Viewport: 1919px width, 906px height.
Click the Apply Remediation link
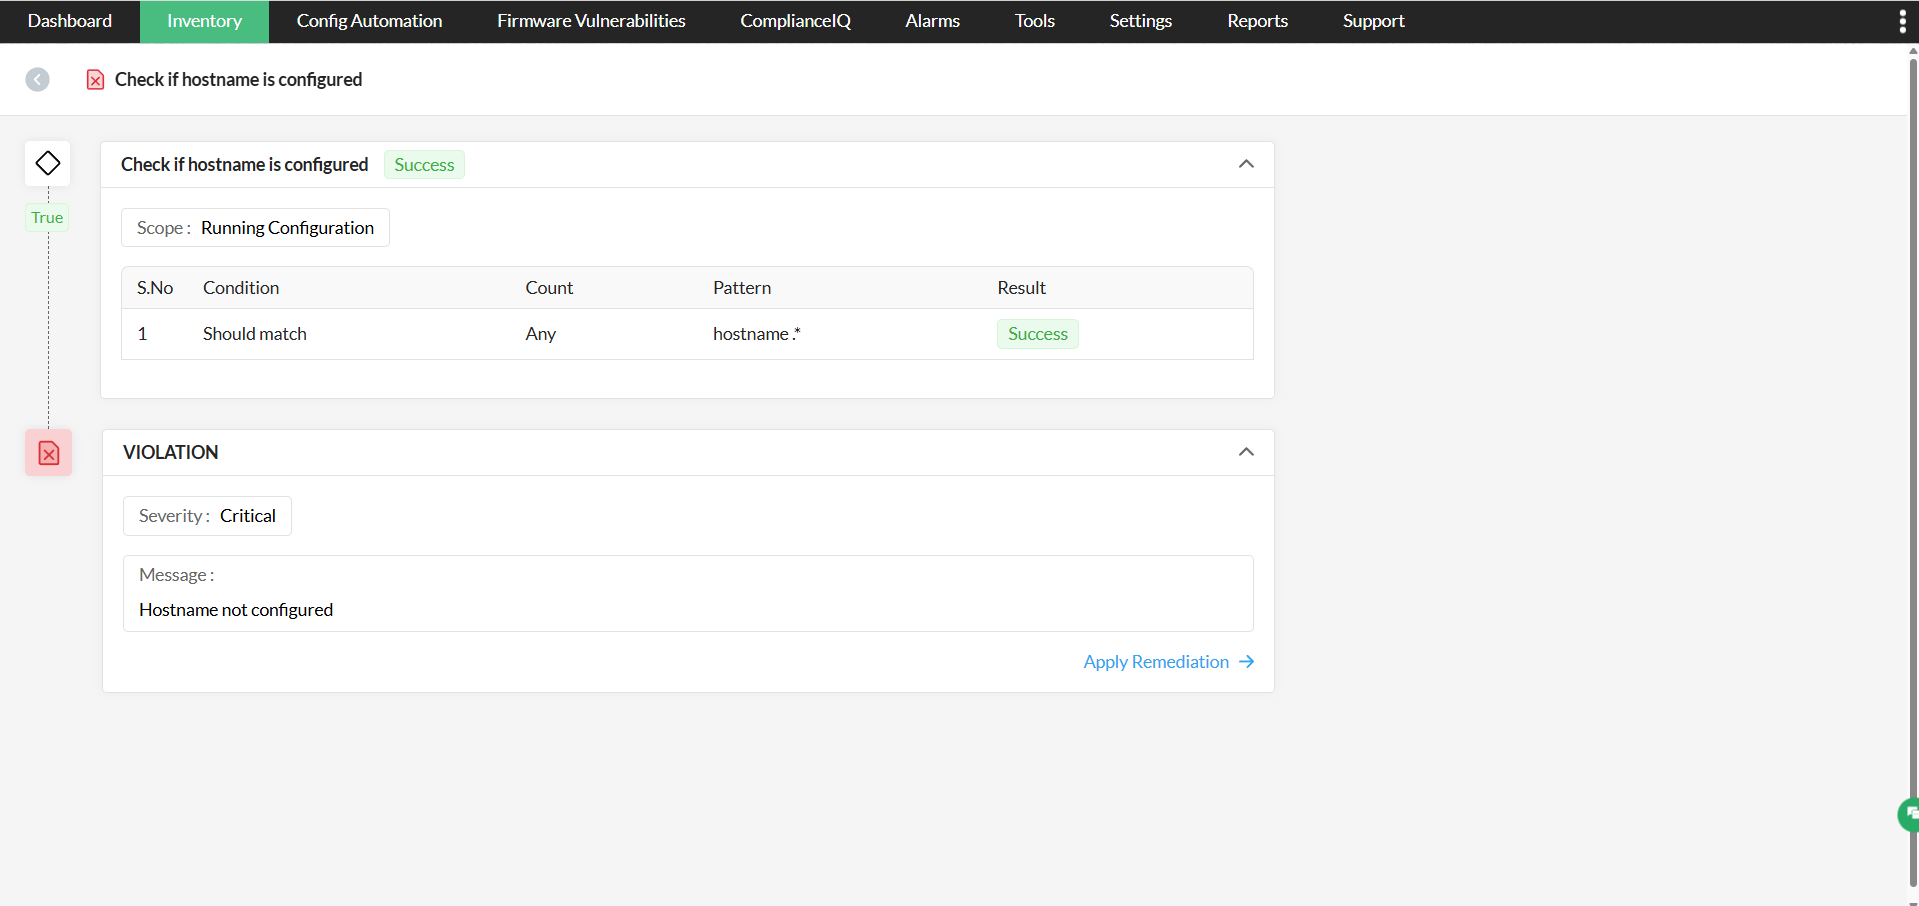pos(1155,661)
